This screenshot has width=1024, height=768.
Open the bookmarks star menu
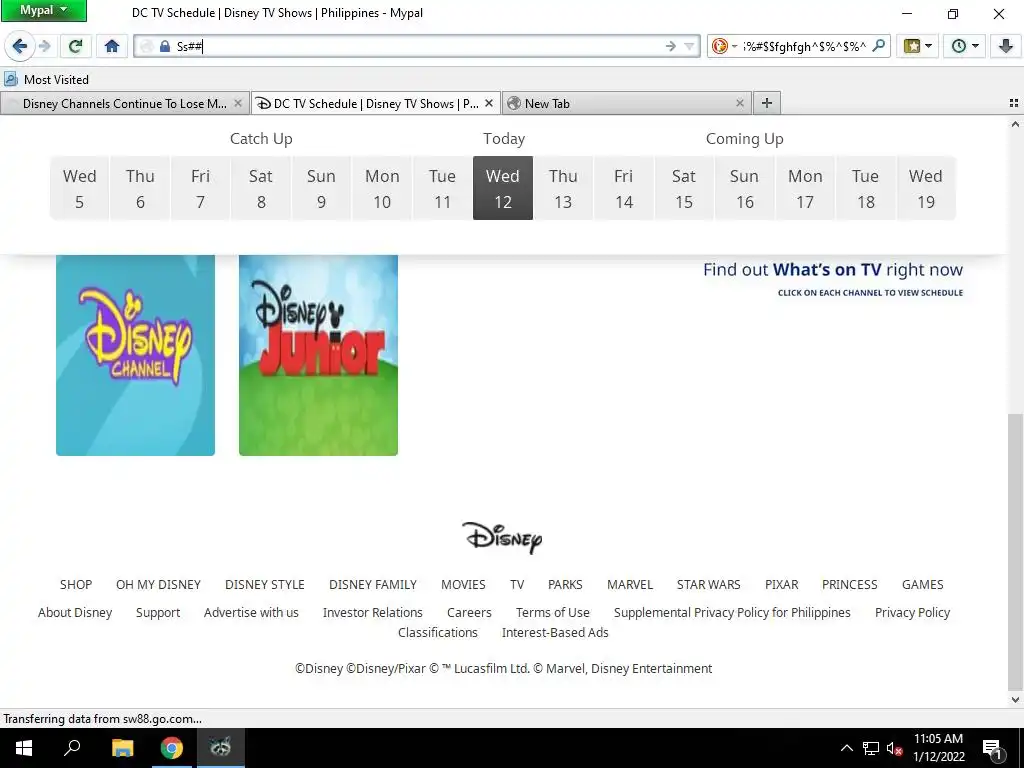(918, 46)
